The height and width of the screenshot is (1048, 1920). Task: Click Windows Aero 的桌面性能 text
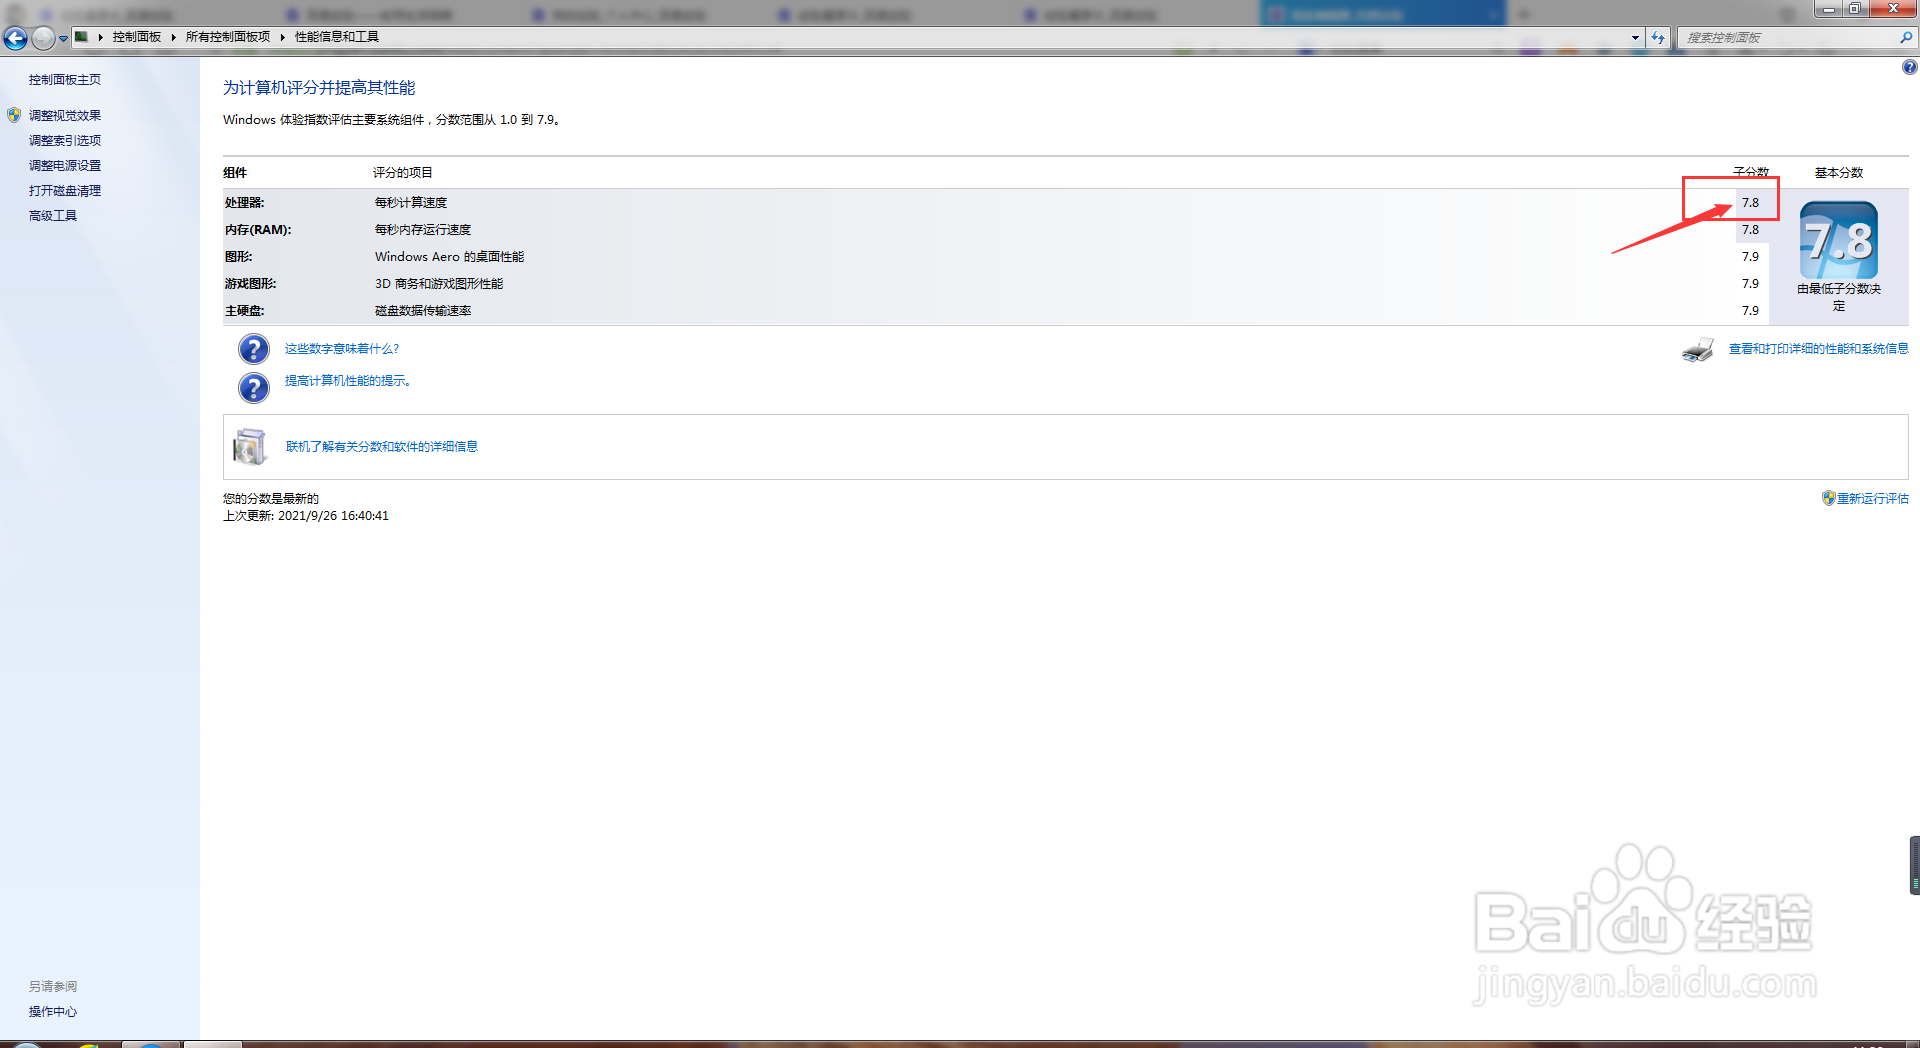tap(449, 257)
